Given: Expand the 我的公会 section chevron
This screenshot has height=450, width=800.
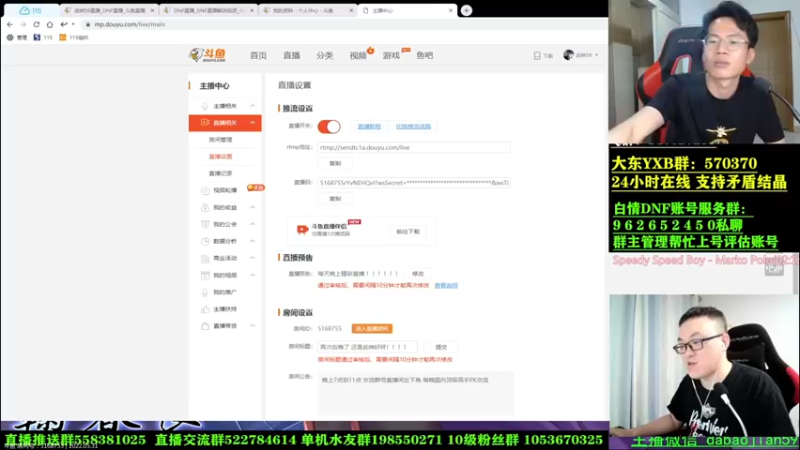Looking at the screenshot, I should (253, 224).
